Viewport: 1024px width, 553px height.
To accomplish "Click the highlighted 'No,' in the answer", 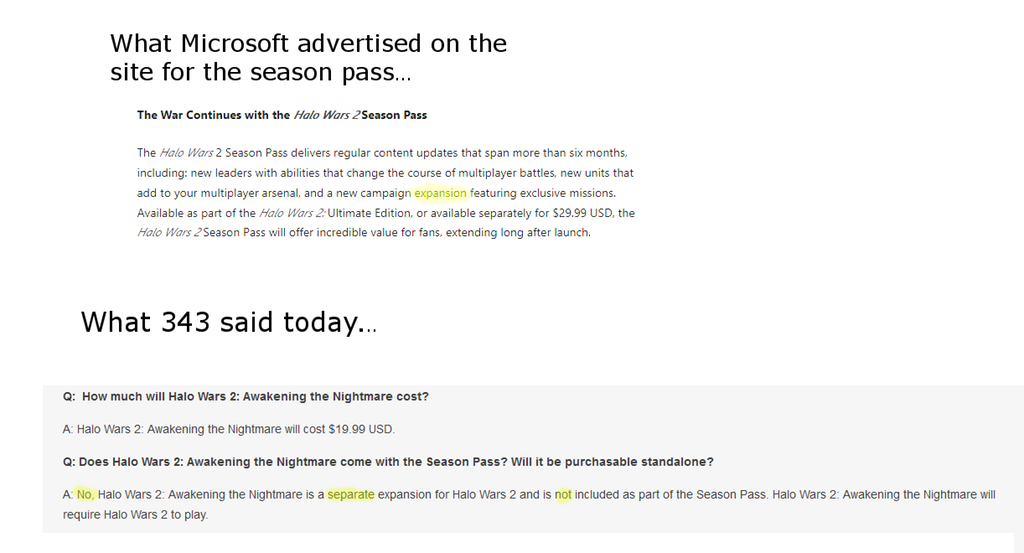I will coord(86,494).
